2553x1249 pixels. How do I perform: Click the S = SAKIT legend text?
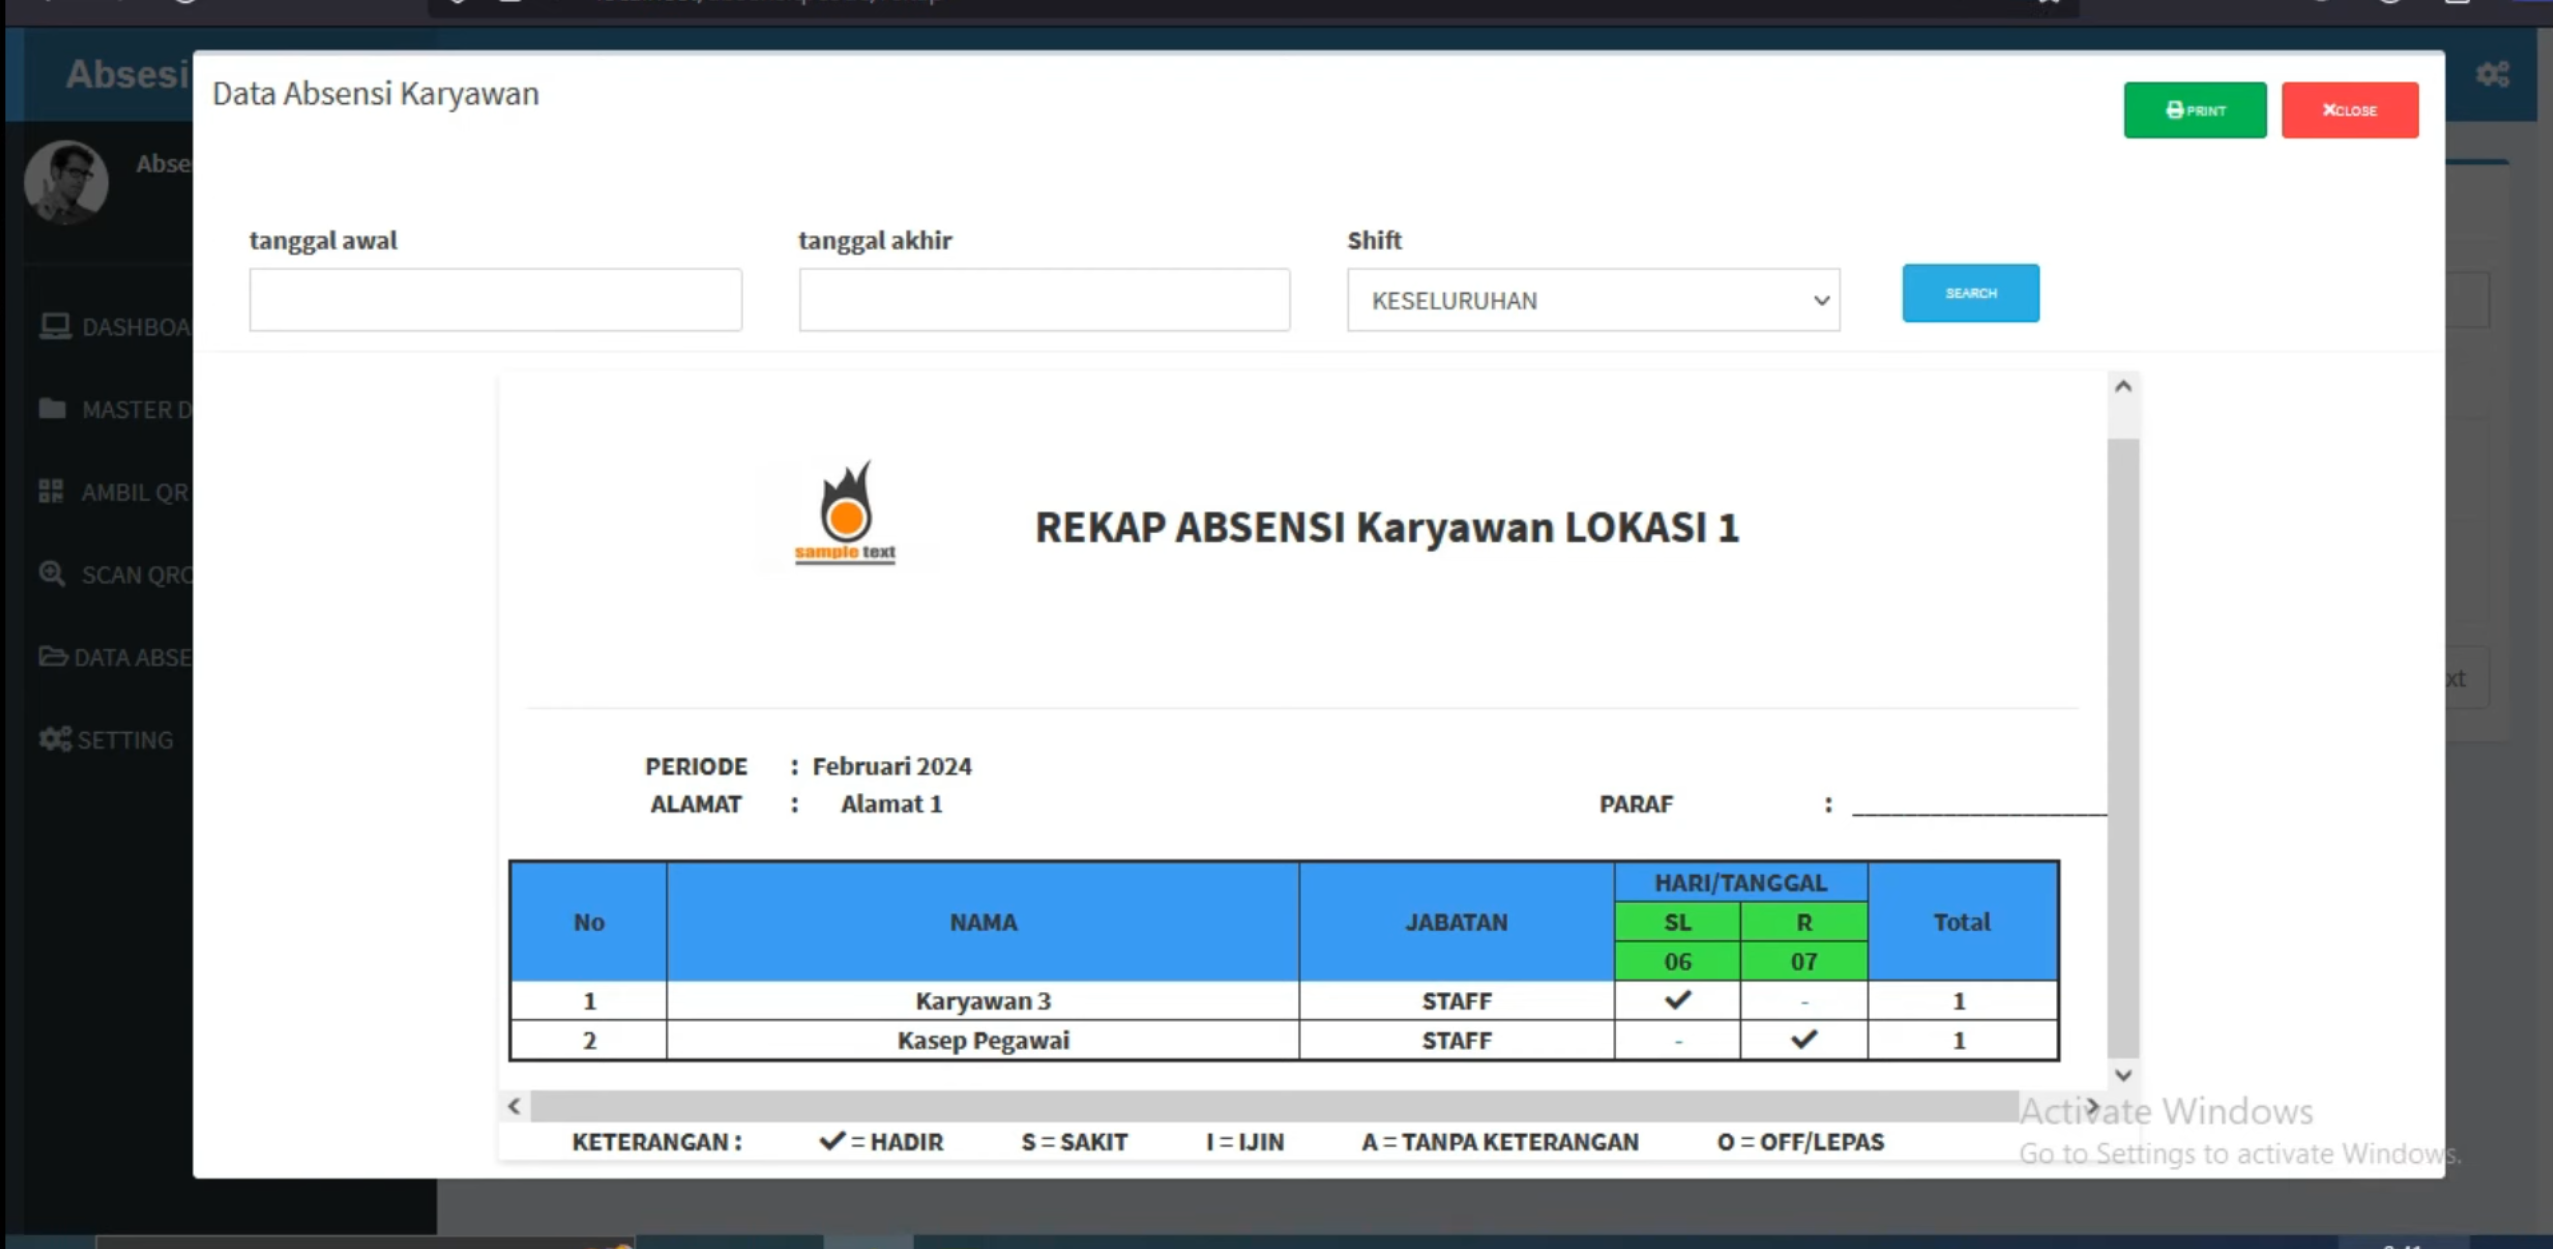(1074, 1141)
